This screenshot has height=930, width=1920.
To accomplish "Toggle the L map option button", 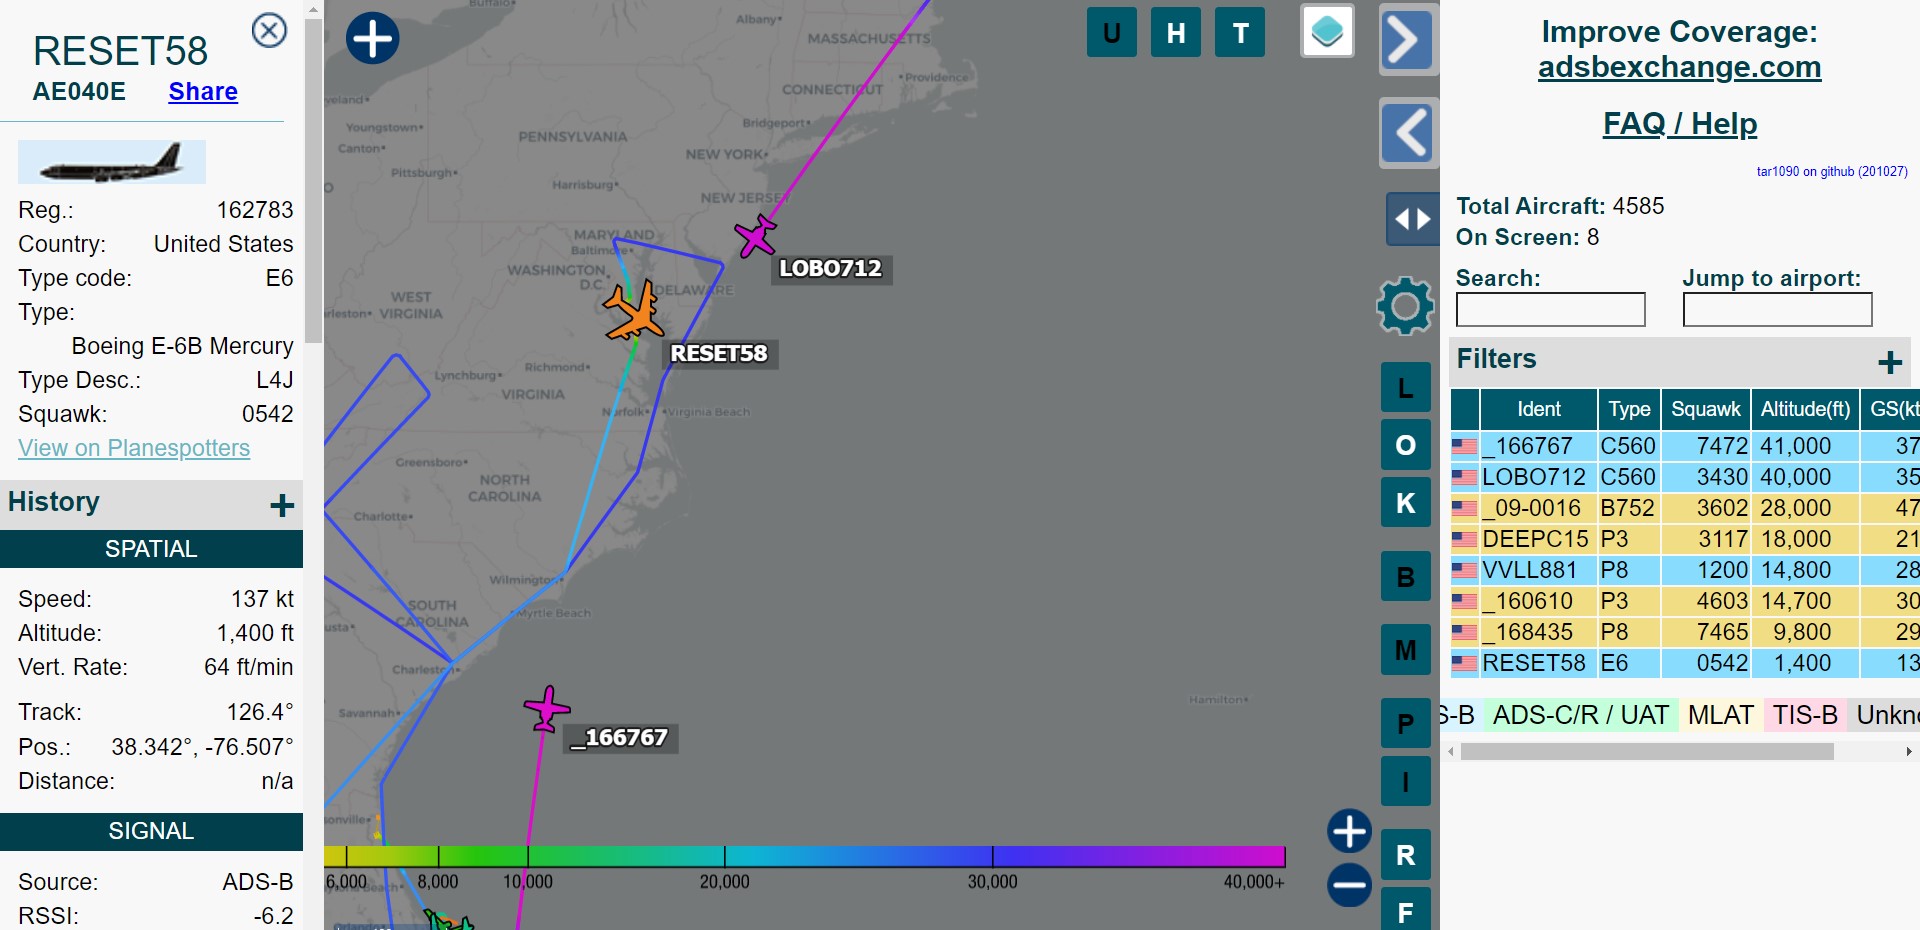I will click(x=1405, y=388).
